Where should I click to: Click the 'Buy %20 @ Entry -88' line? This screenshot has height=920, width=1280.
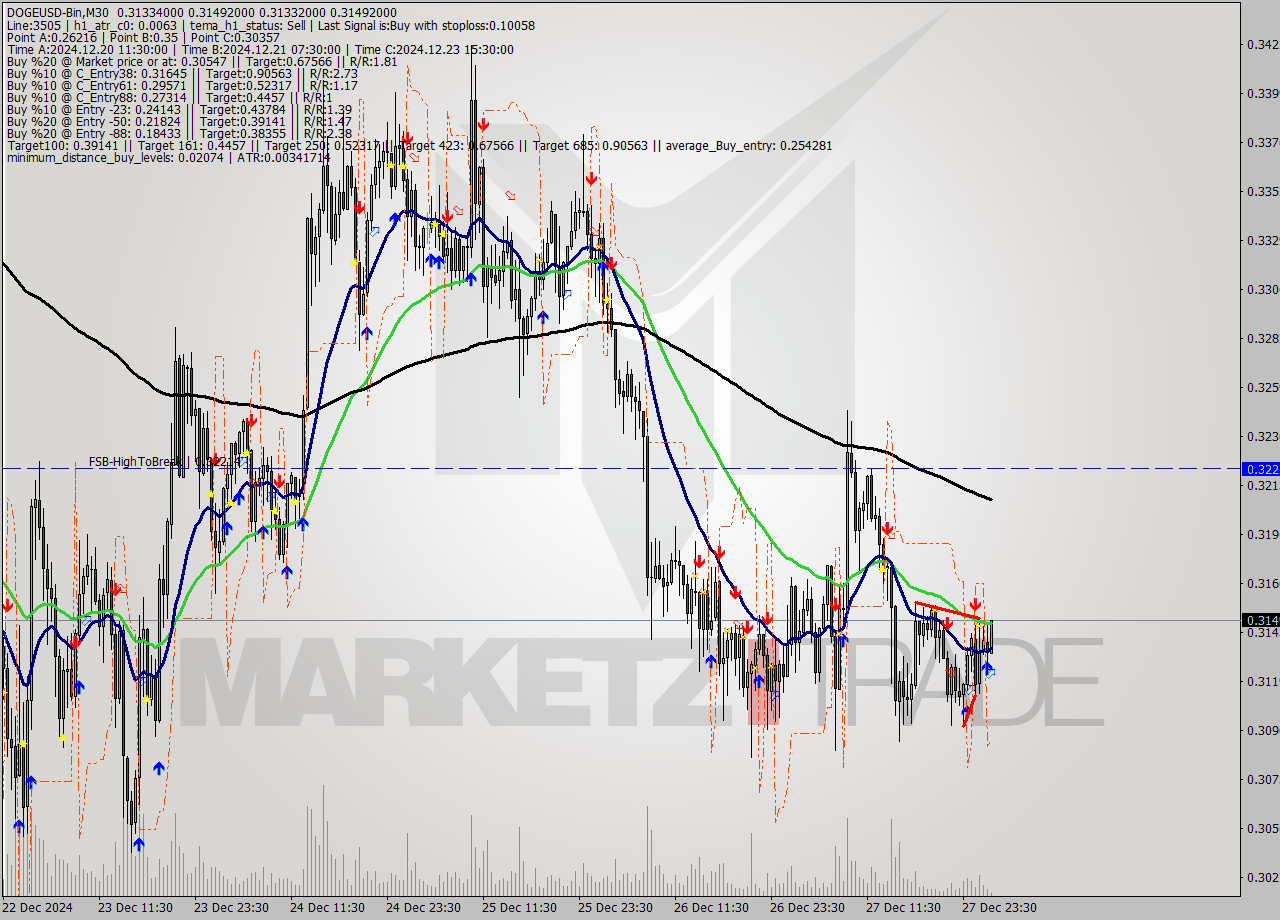click(179, 133)
